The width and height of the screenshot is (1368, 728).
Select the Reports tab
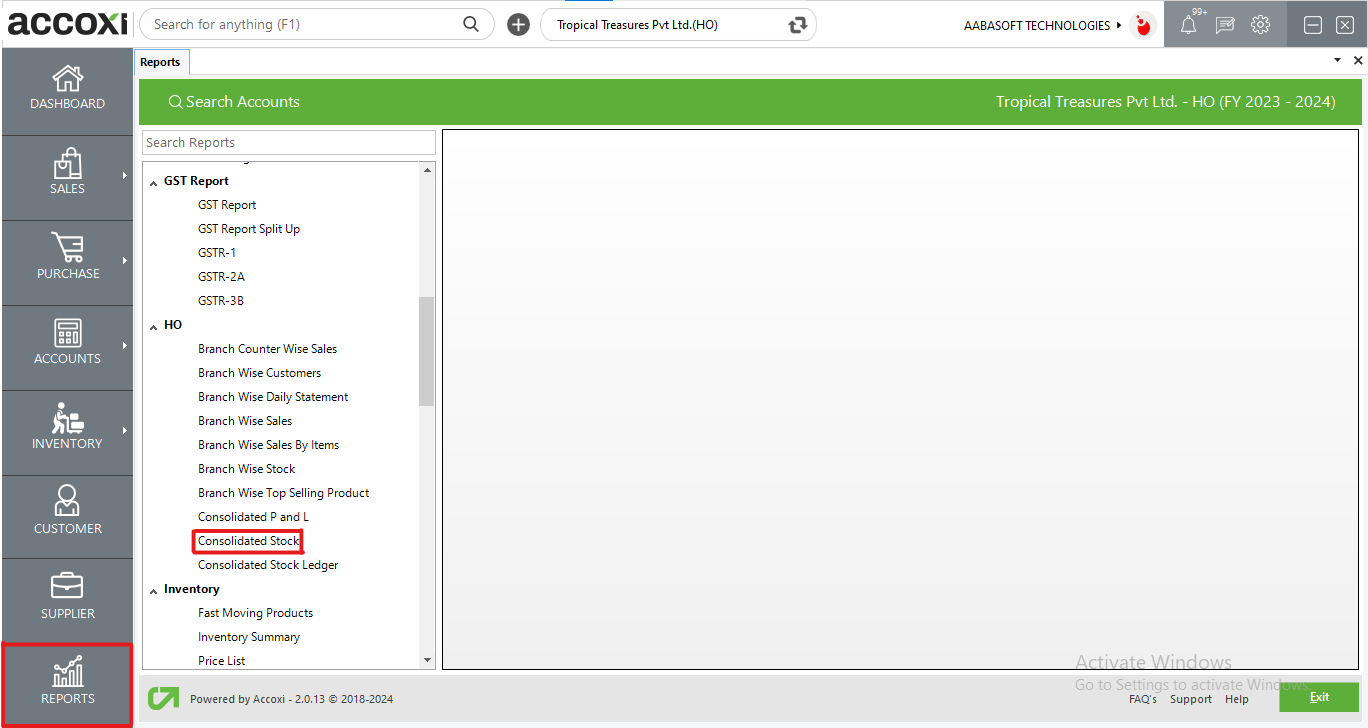pos(160,62)
